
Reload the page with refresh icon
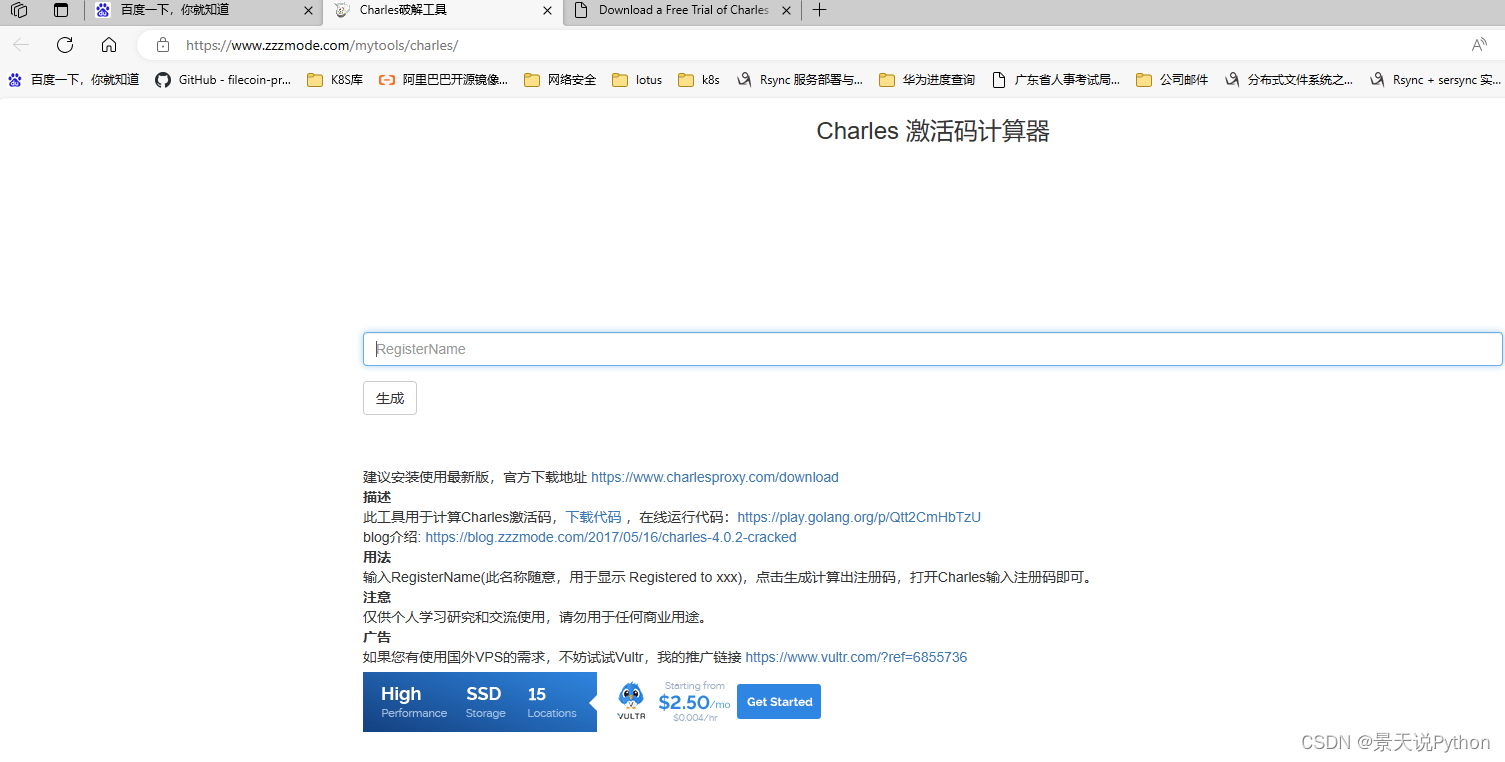pos(65,45)
